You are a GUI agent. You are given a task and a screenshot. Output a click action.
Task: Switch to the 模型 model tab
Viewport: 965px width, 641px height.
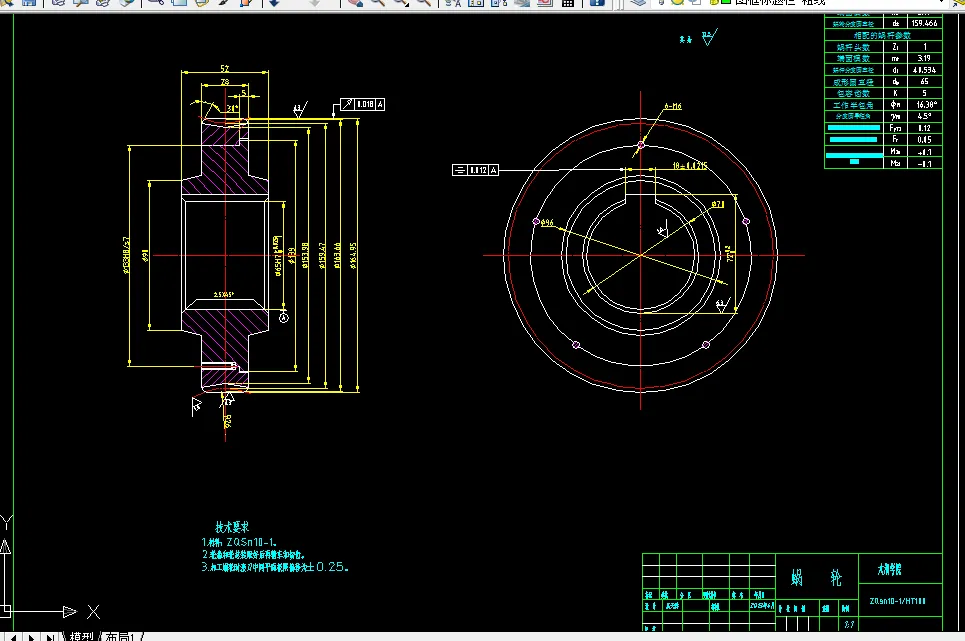point(81,636)
